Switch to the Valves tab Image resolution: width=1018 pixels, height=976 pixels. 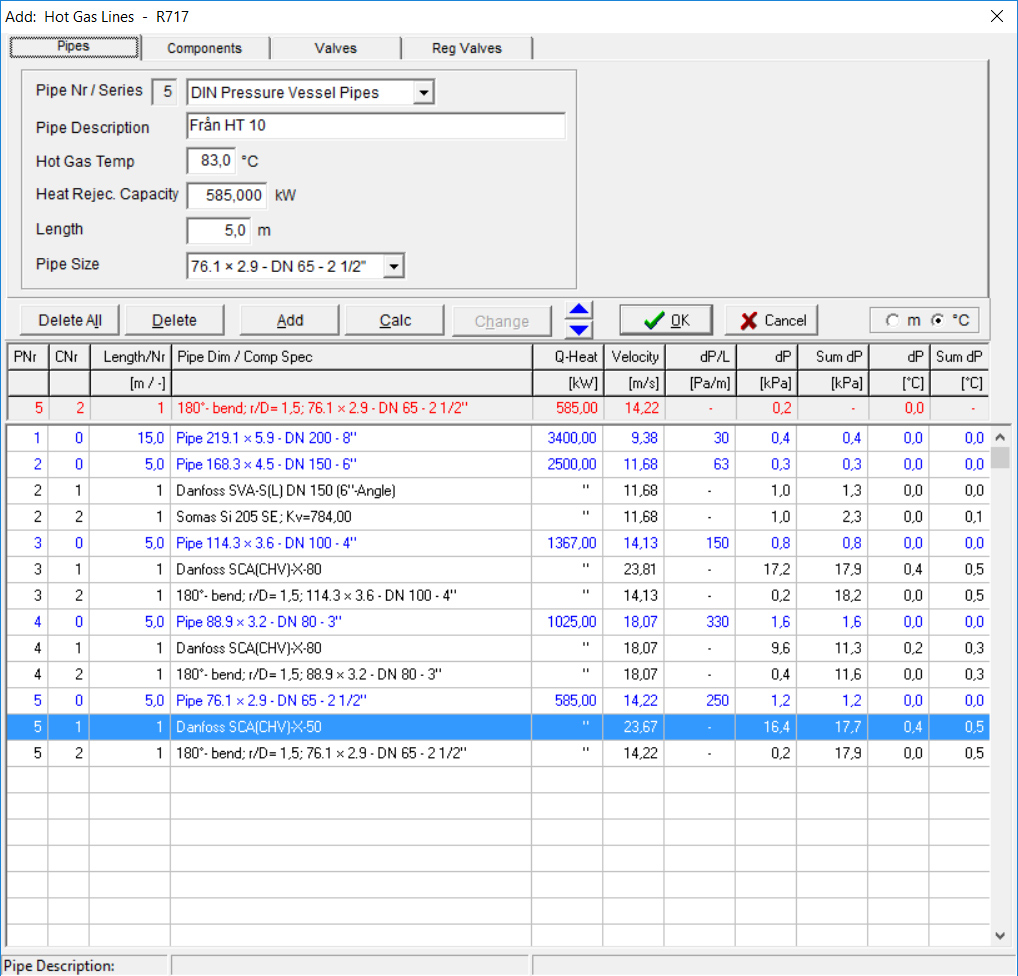click(336, 48)
